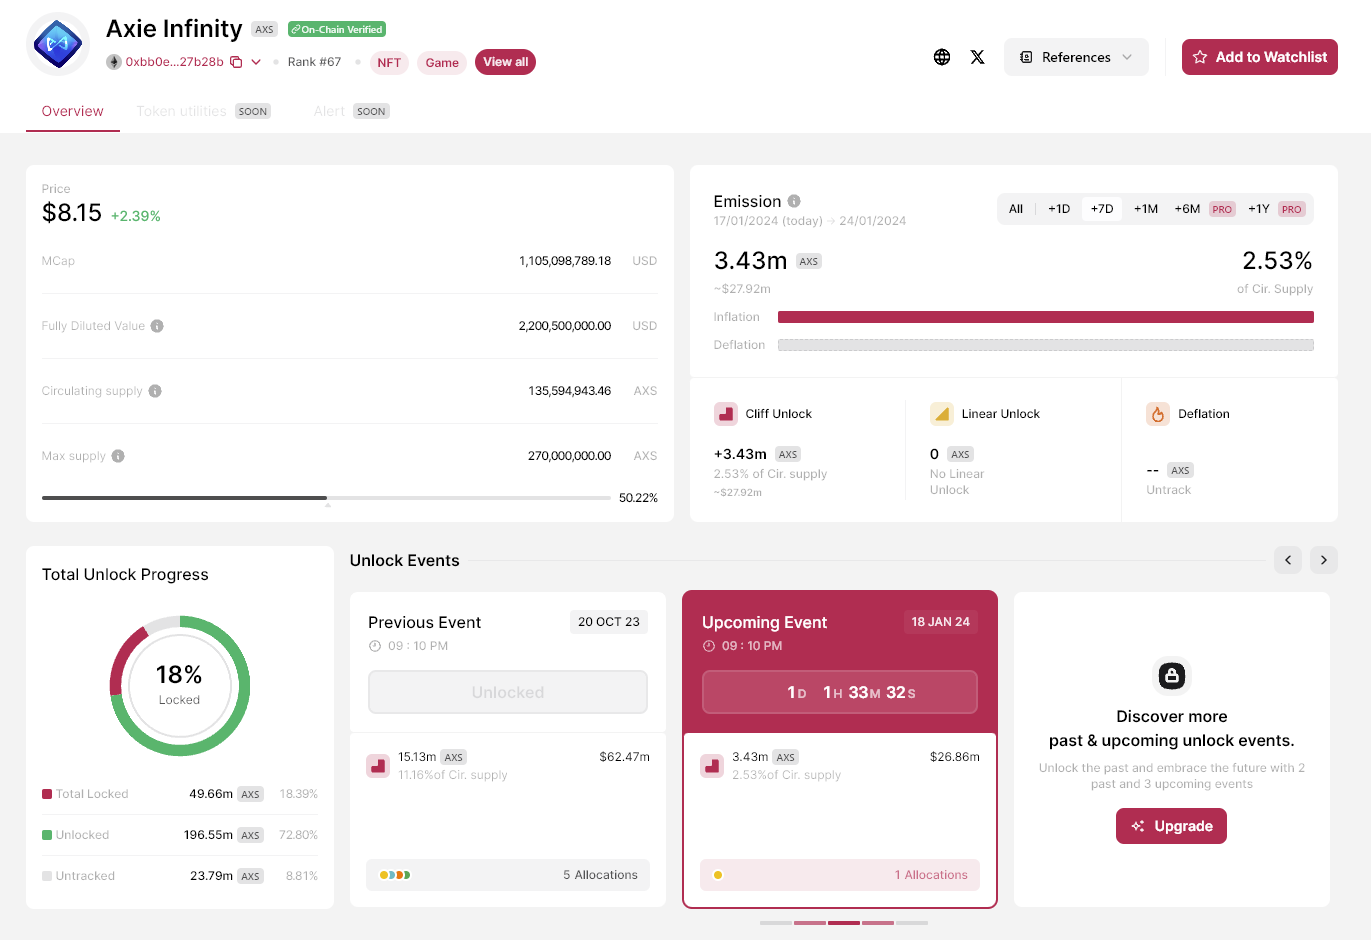Open the 5 Allocations bar
1371x940 pixels.
pos(508,875)
